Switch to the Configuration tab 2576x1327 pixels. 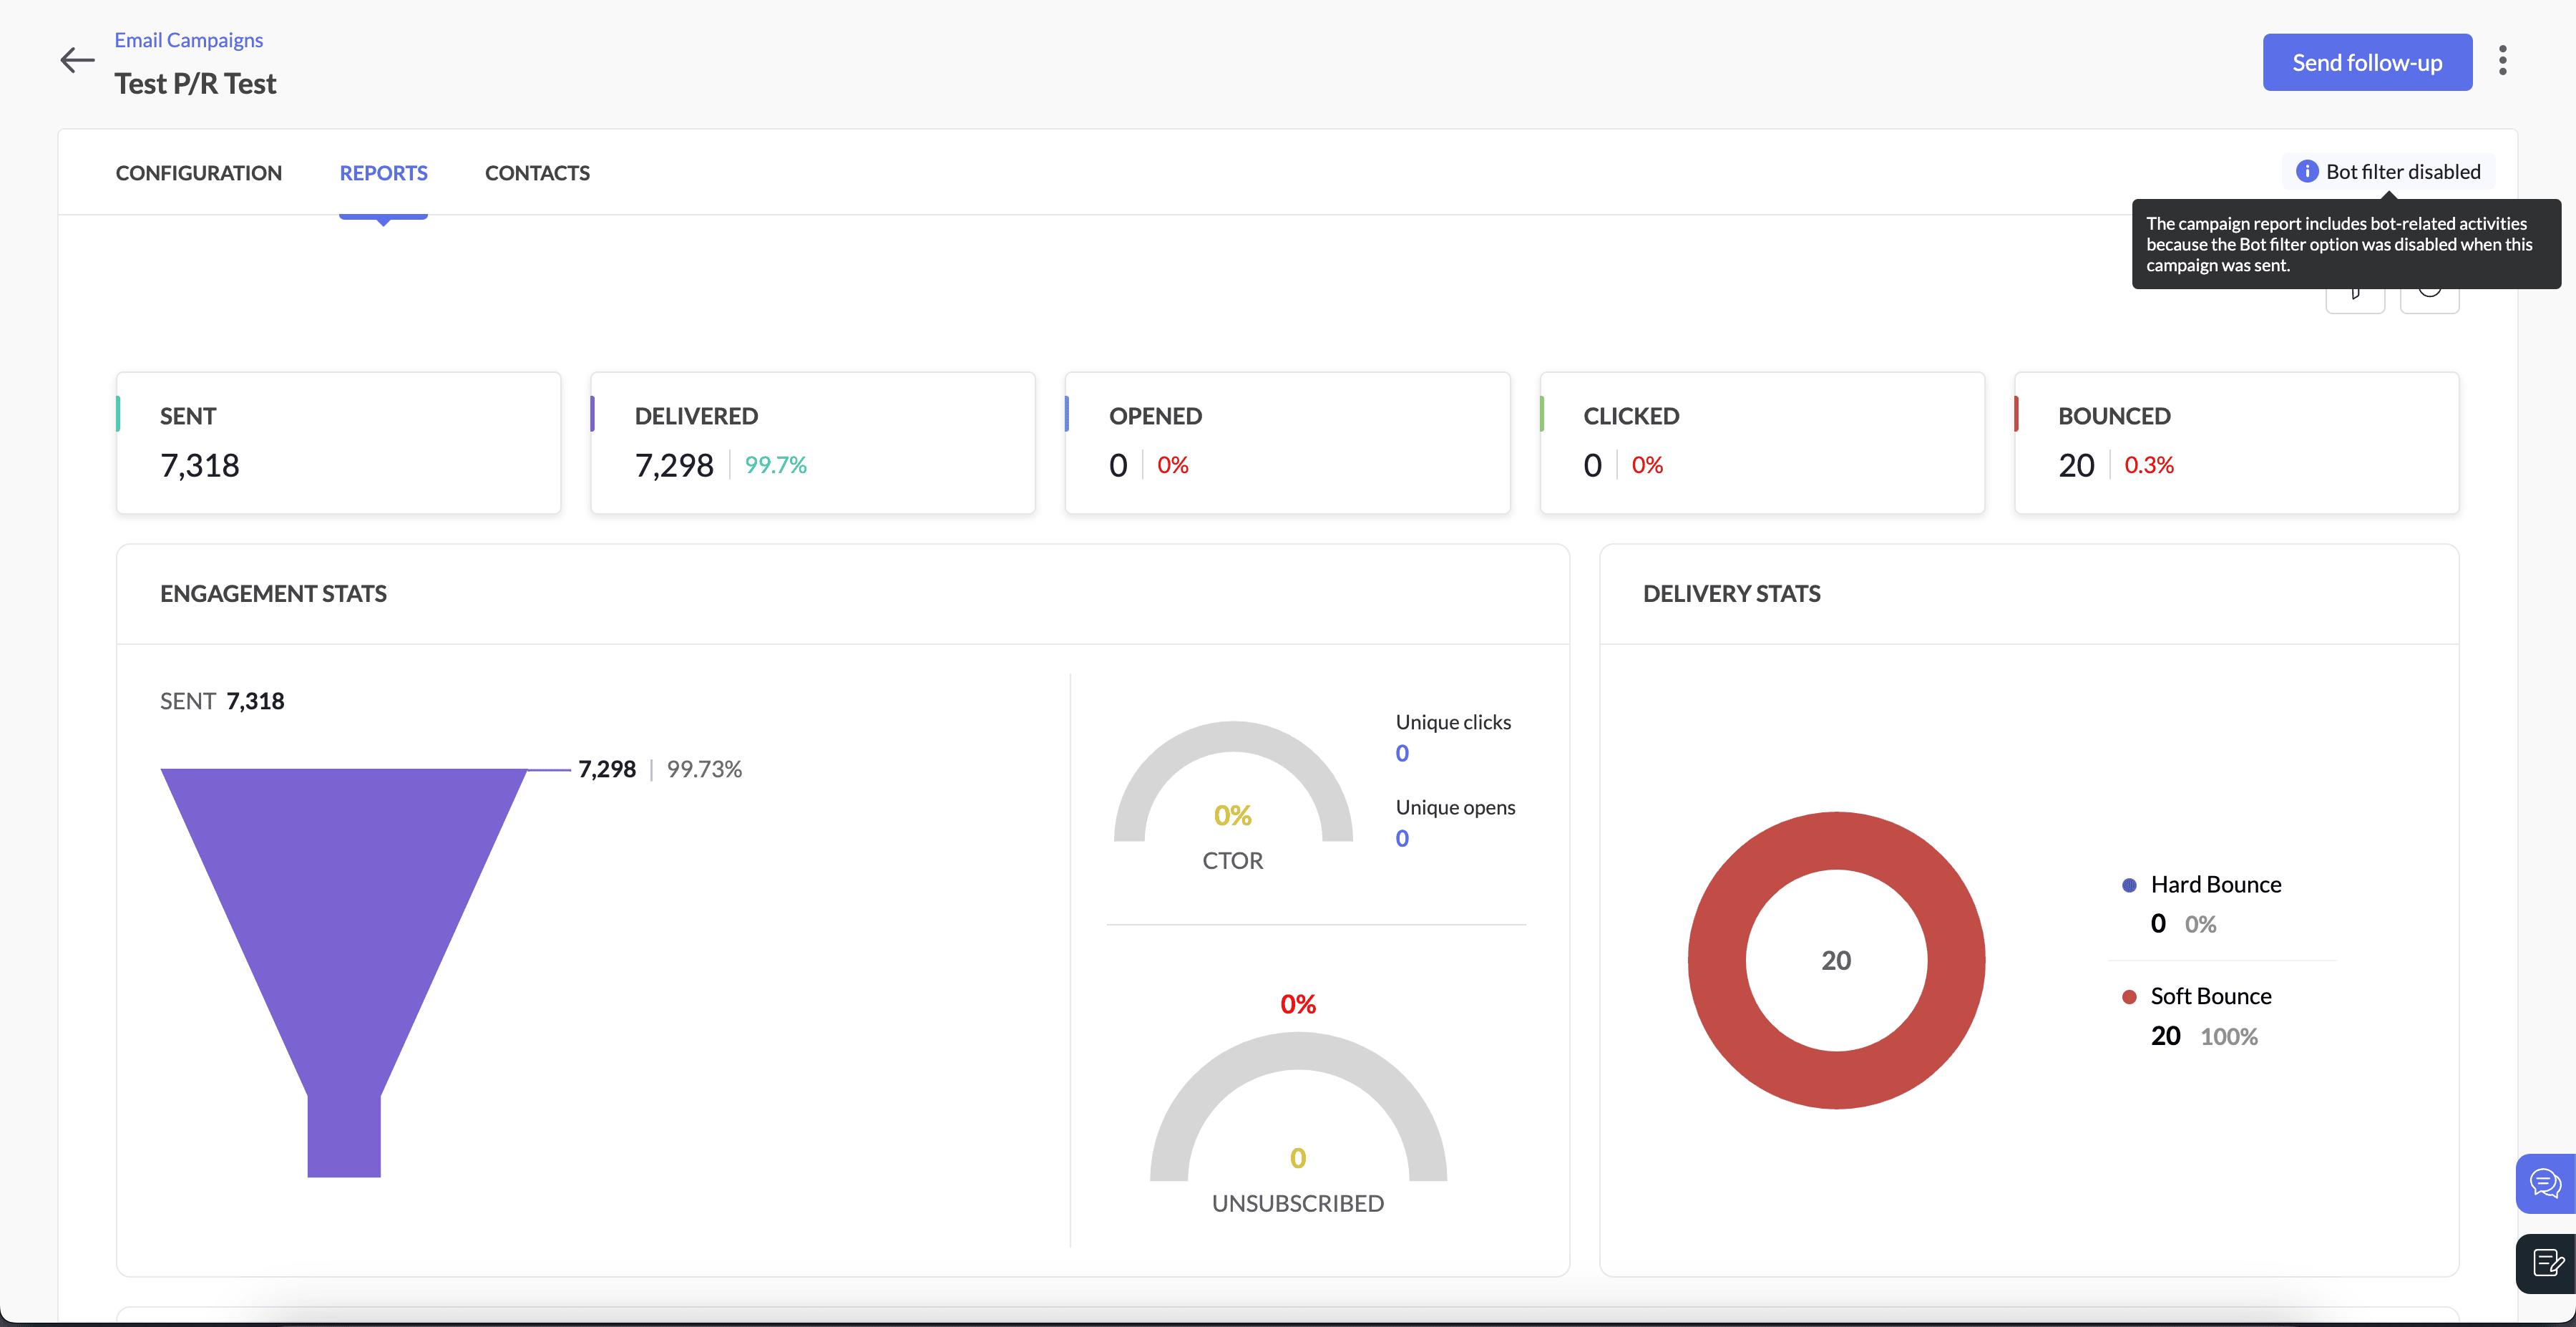point(199,173)
